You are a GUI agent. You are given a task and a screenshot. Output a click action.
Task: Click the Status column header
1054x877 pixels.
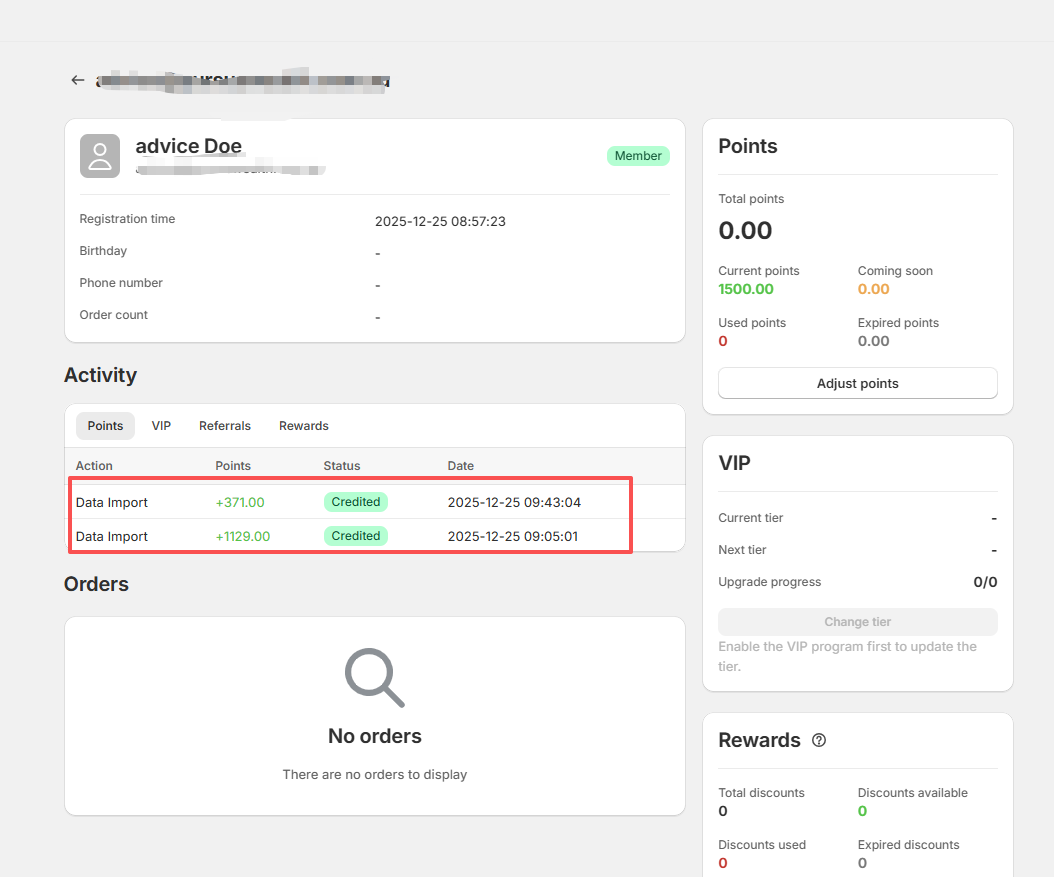coord(341,466)
